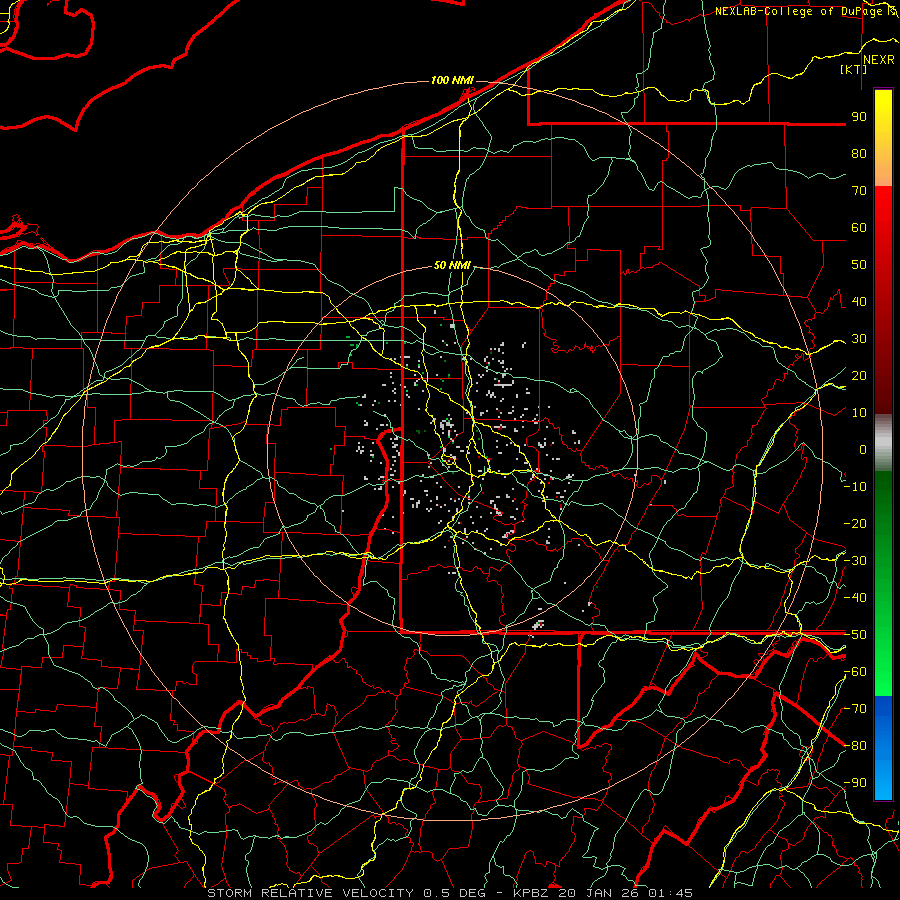This screenshot has height=900, width=900.
Task: Click the -70 value on the velocity scale
Action: tap(855, 709)
